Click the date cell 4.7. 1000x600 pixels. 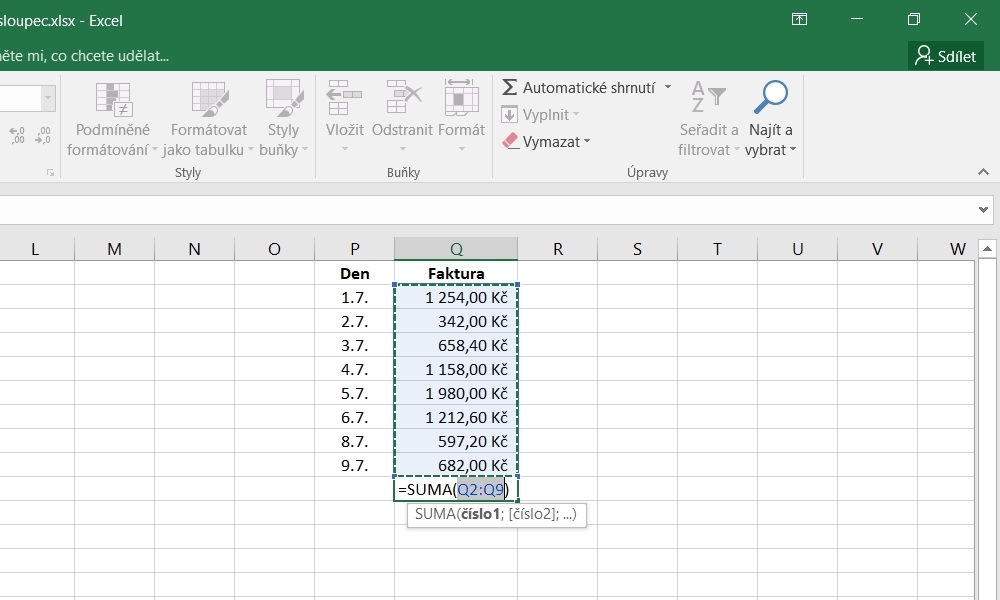tap(355, 369)
